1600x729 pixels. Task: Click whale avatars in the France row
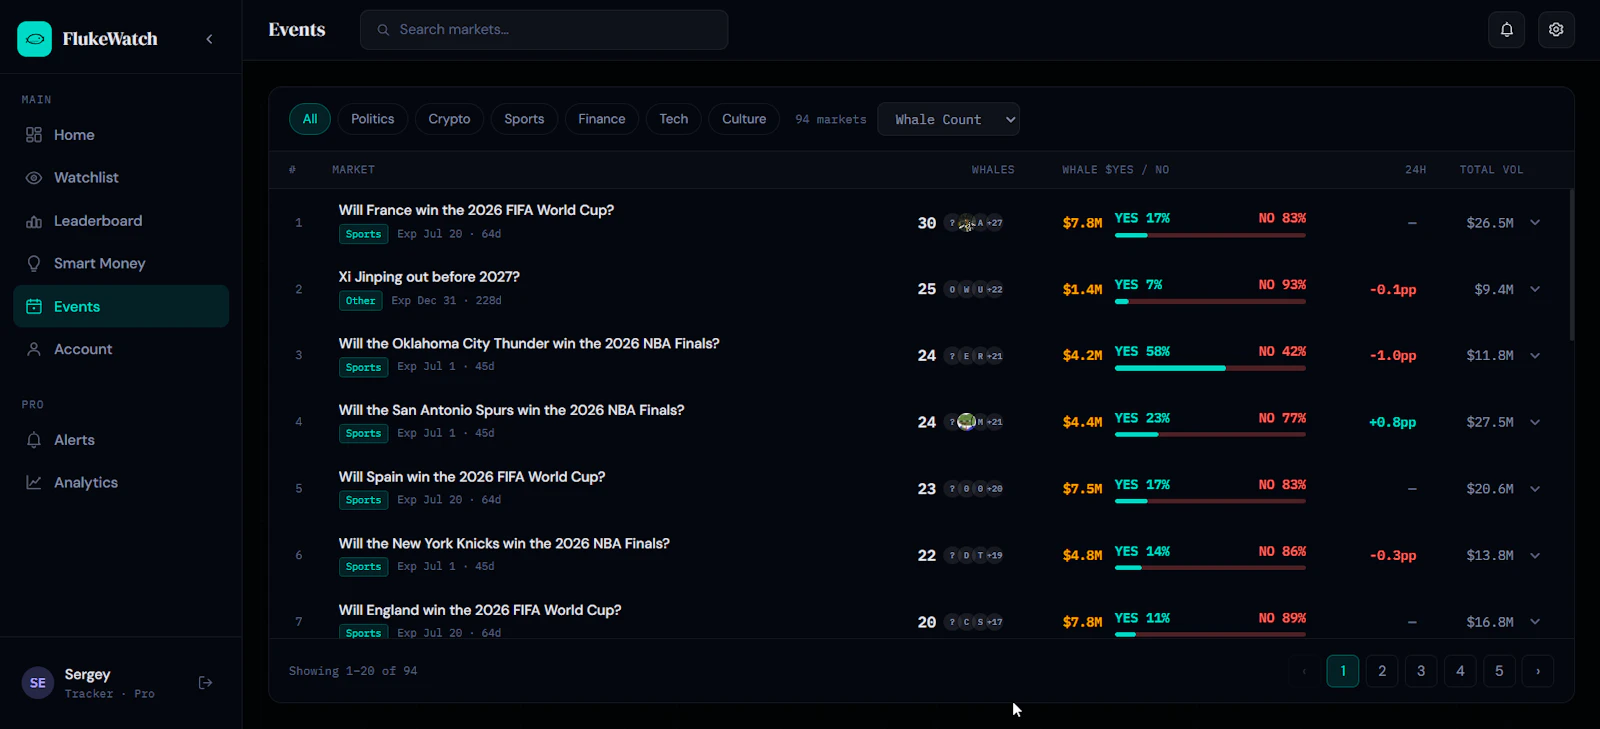pyautogui.click(x=974, y=223)
